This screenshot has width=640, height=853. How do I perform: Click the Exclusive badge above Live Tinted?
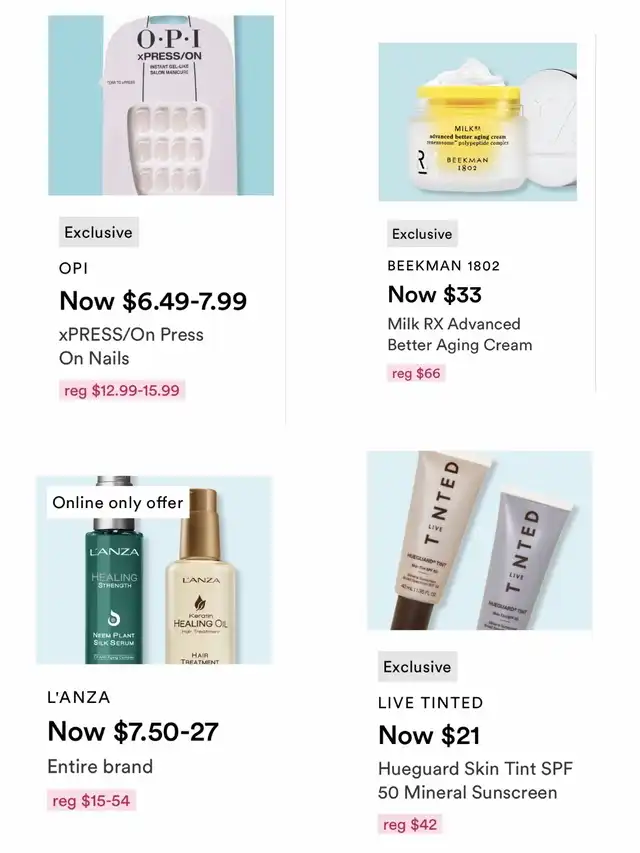417,666
